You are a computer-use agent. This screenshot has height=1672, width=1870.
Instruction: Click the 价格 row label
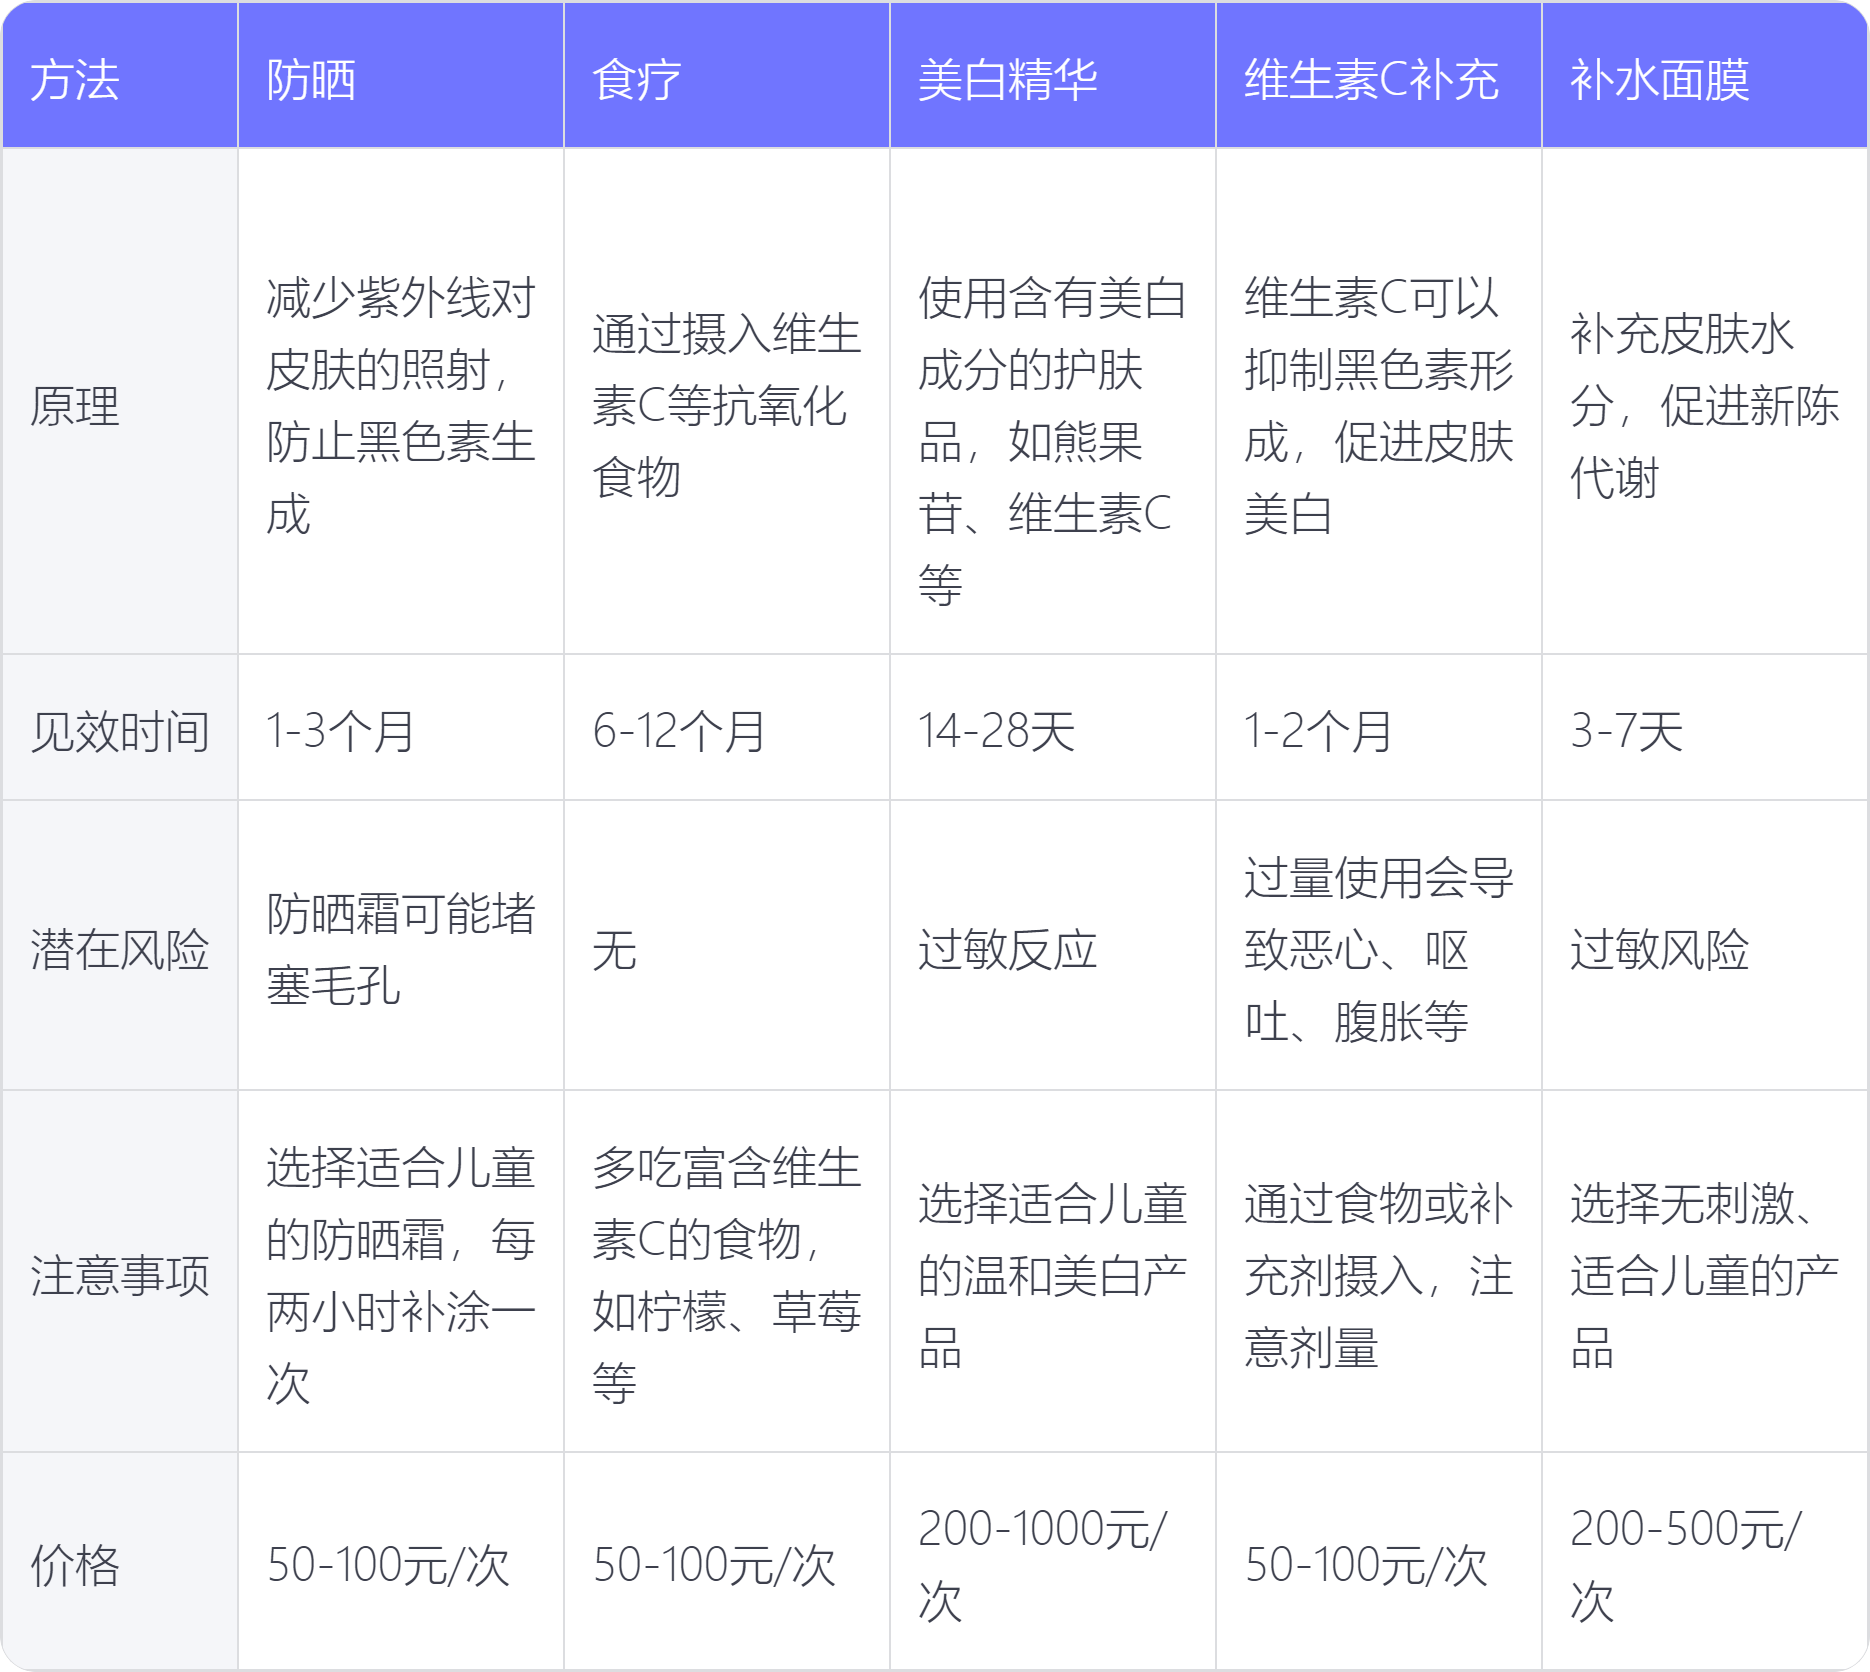[75, 1565]
